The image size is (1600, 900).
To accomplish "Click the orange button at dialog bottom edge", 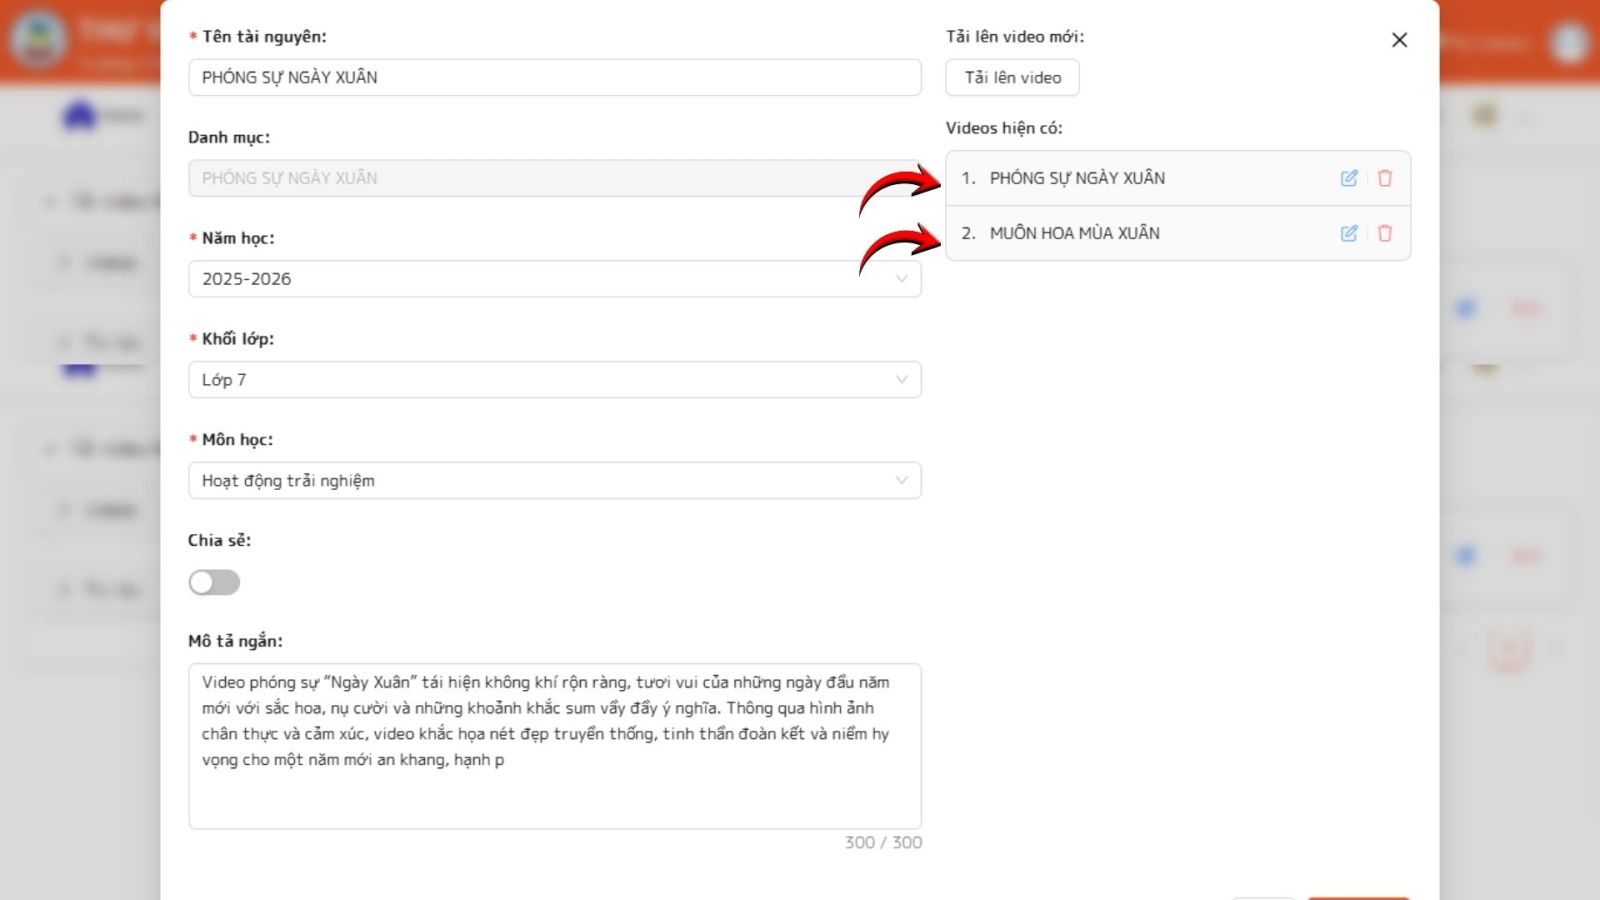I will point(1358,896).
